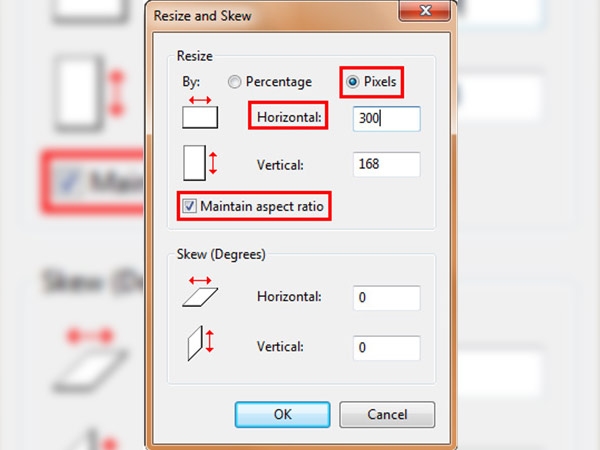This screenshot has width=600, height=450.
Task: Click into the Skew Horizontal degrees field
Action: [x=386, y=298]
